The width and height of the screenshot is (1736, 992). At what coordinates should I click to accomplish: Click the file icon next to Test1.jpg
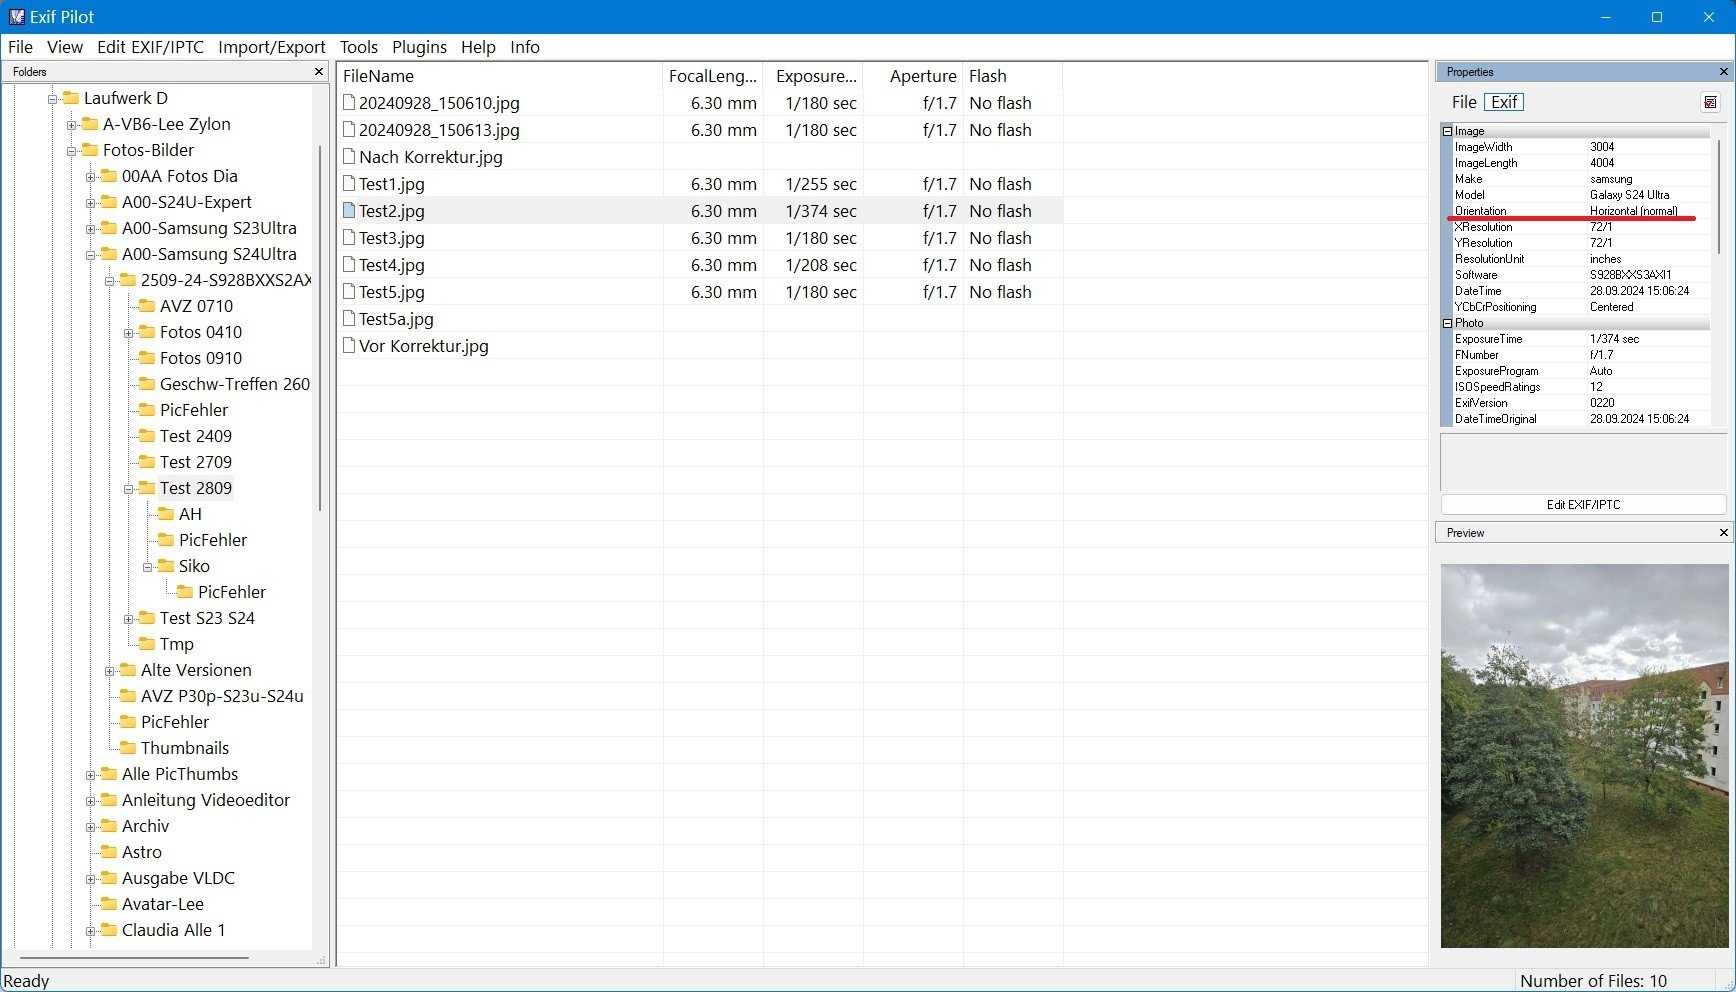click(349, 184)
